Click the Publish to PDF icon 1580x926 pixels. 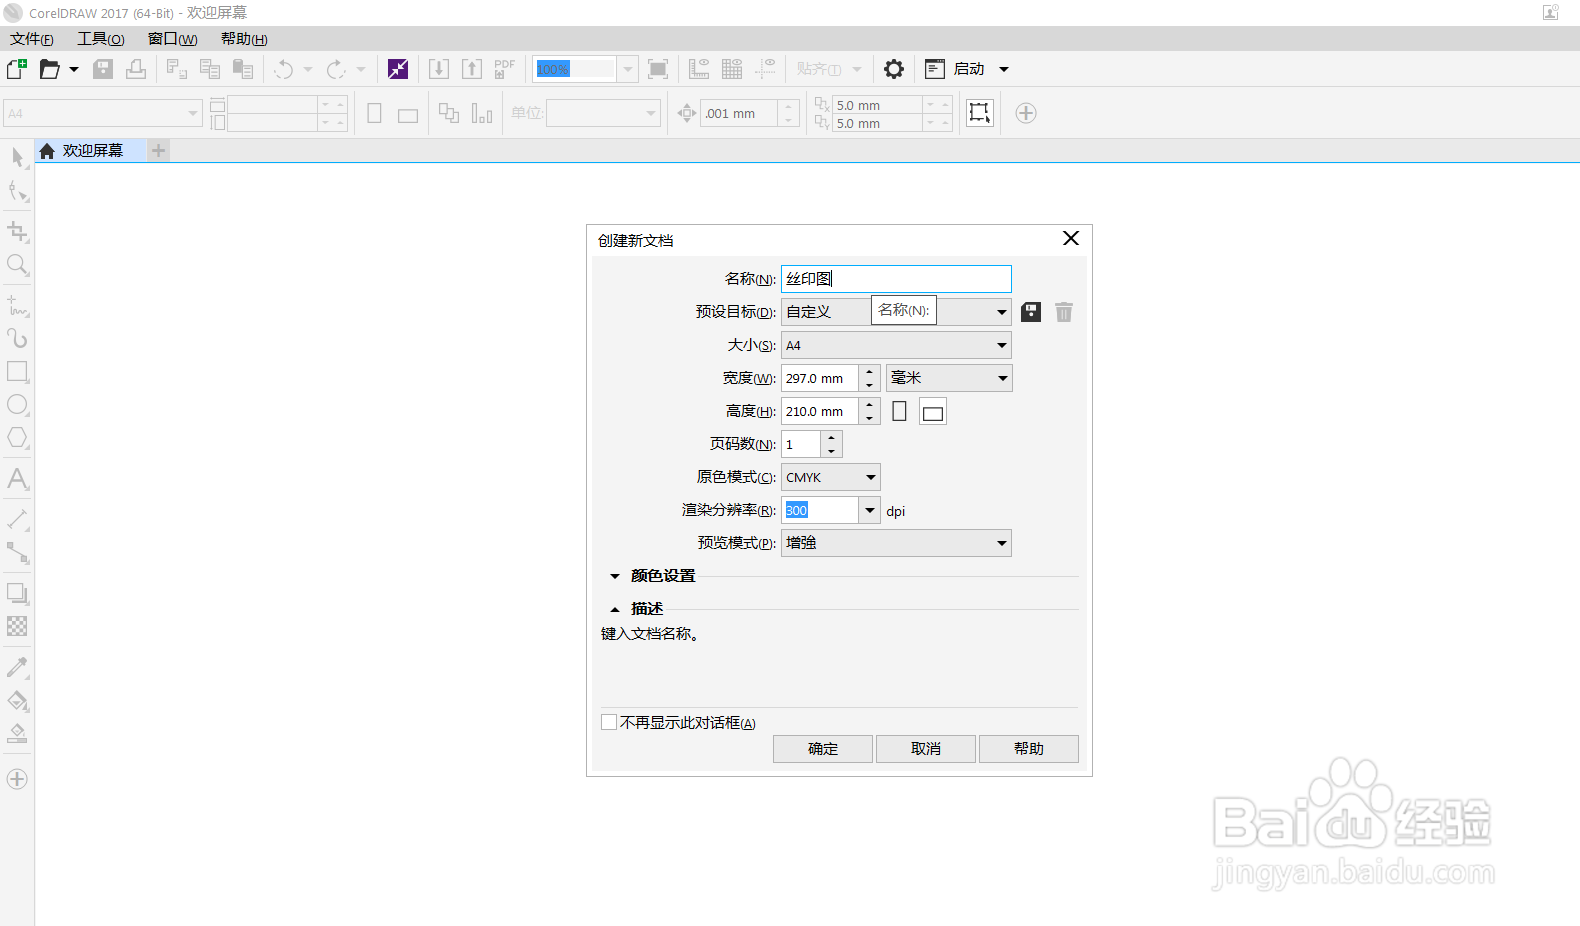point(505,69)
